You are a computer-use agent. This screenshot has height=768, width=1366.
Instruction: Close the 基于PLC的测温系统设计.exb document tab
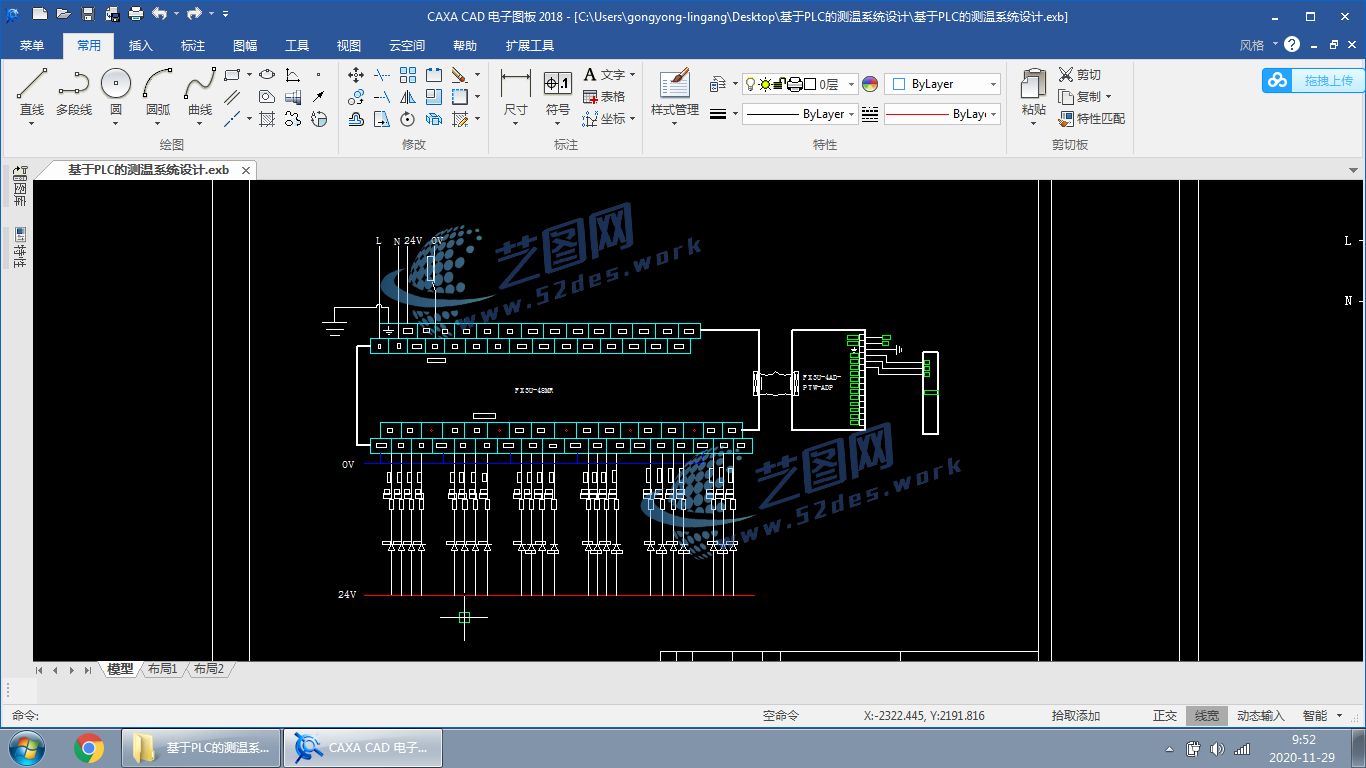tap(246, 170)
